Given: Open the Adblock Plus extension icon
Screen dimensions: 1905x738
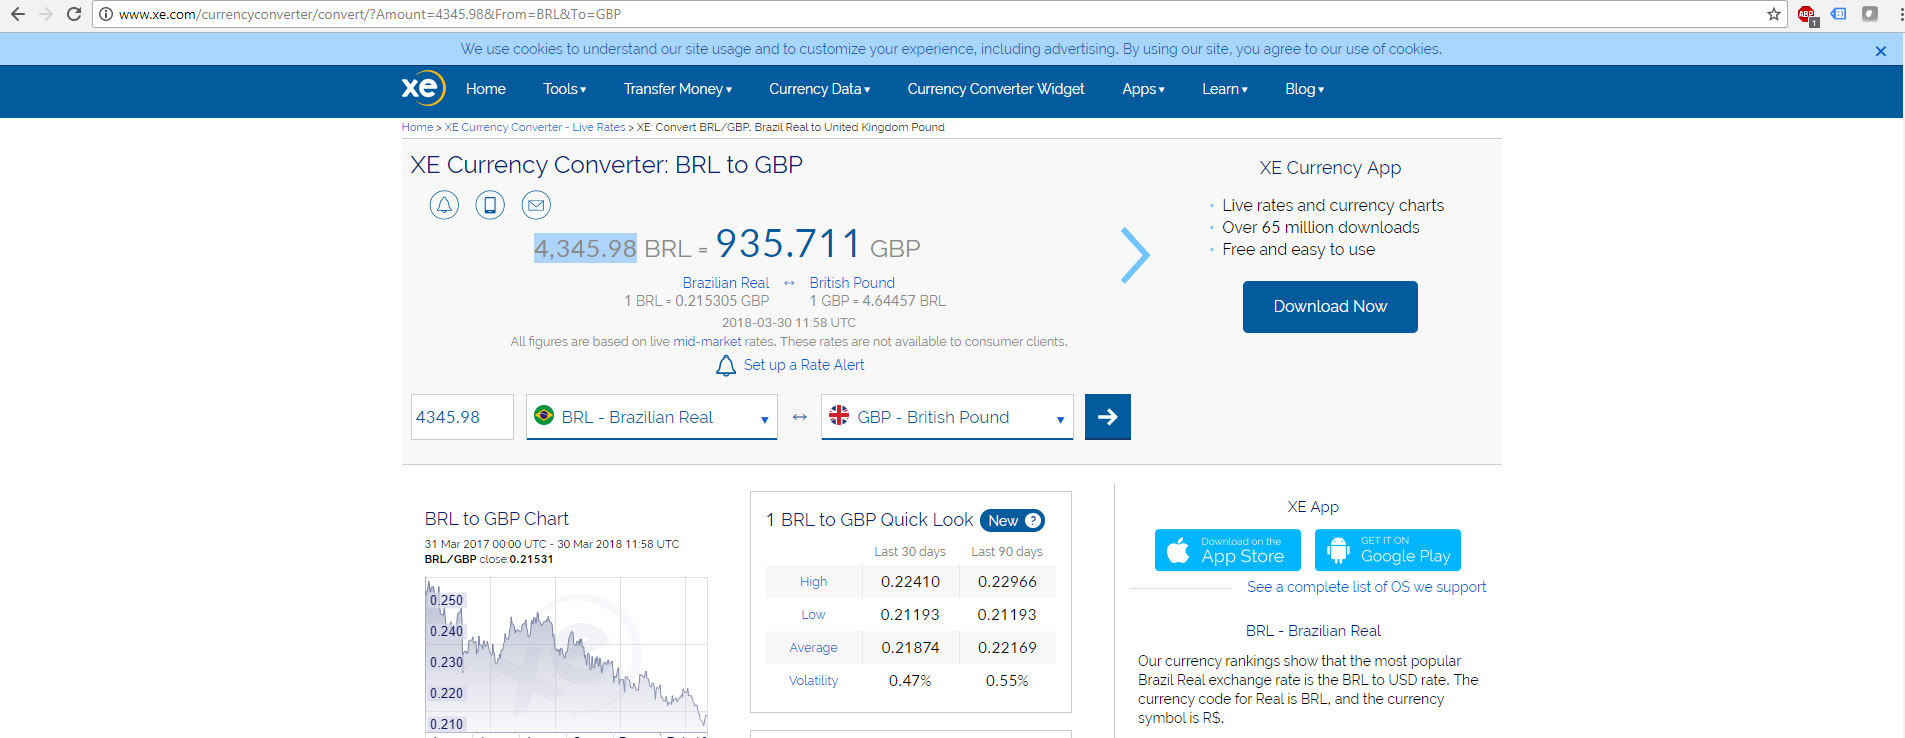Looking at the screenshot, I should [x=1806, y=14].
